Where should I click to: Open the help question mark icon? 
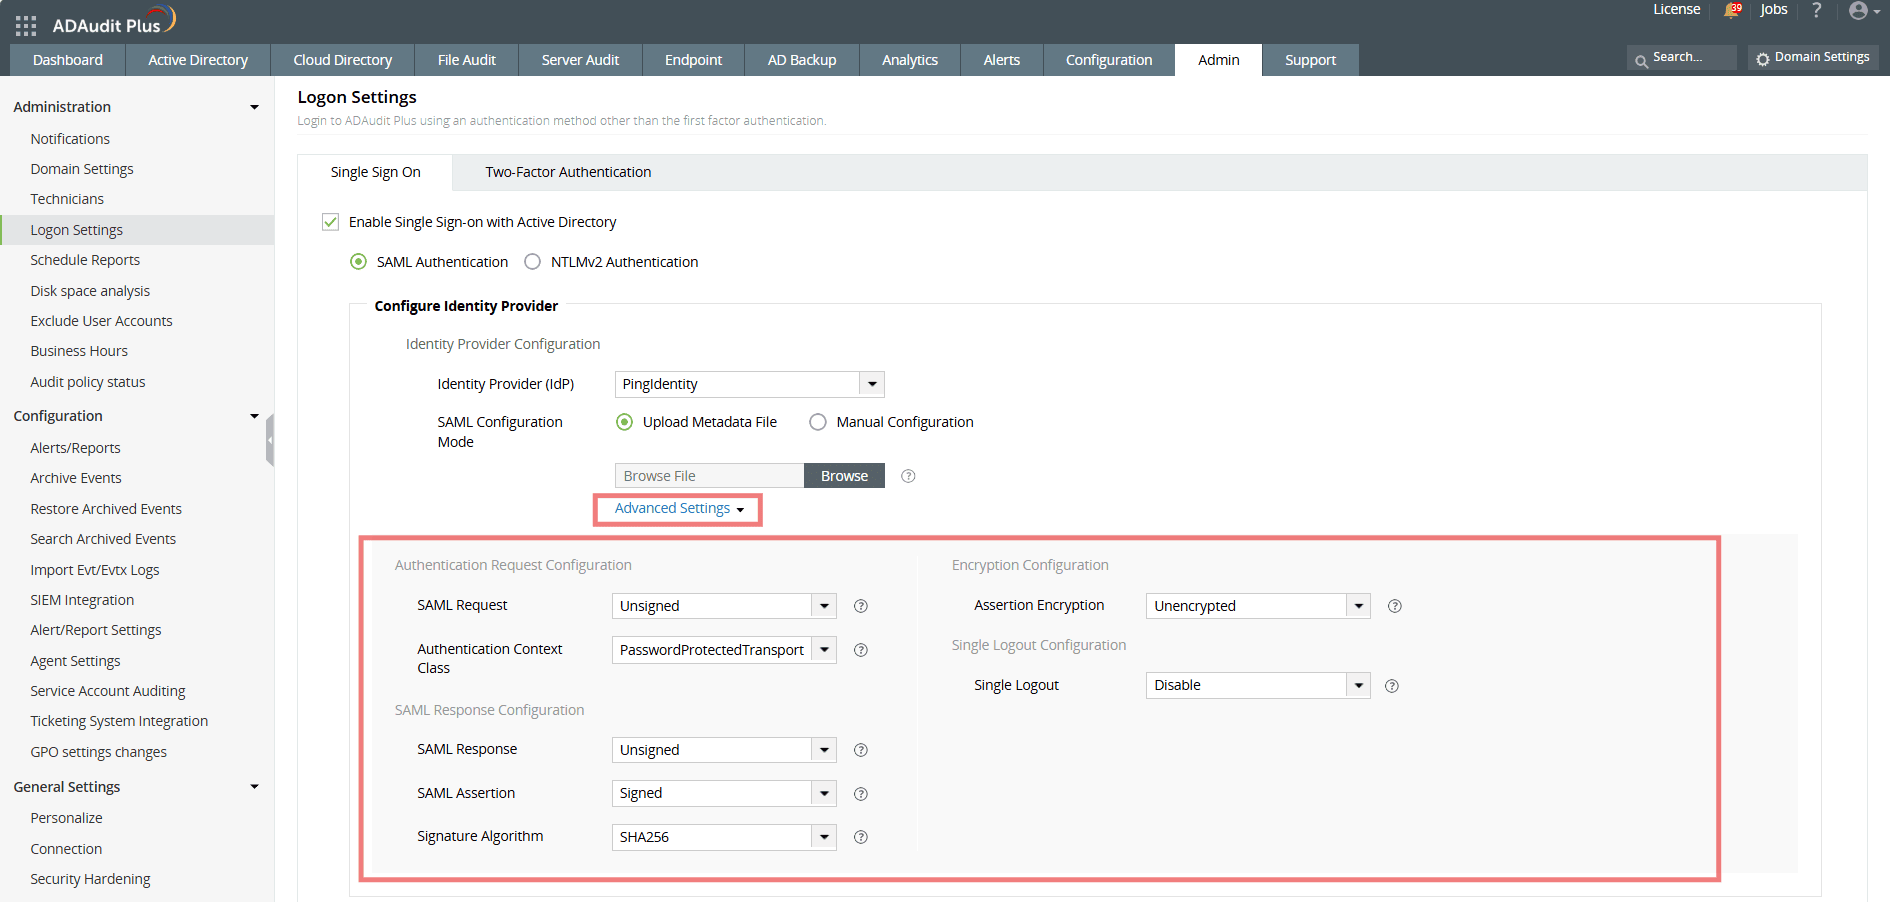[1816, 12]
